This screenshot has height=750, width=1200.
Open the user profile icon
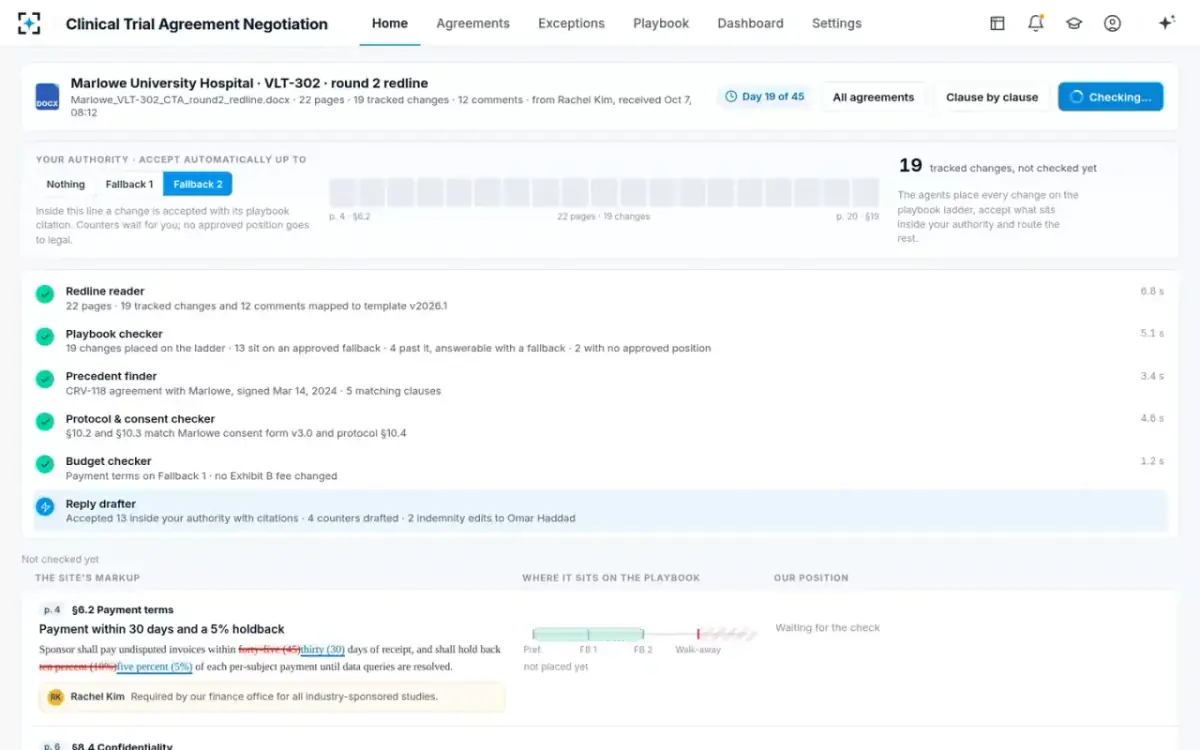coord(1112,23)
